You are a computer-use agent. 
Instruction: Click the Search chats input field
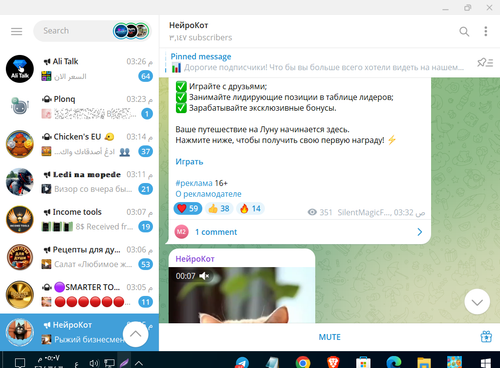73,31
